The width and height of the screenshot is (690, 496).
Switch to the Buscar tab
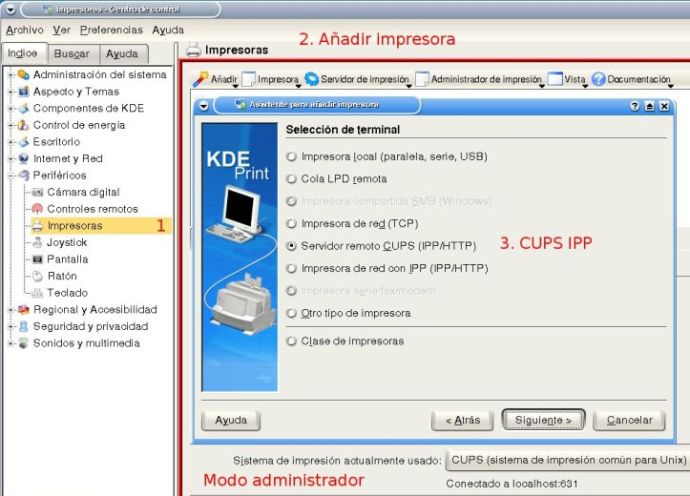(71, 54)
